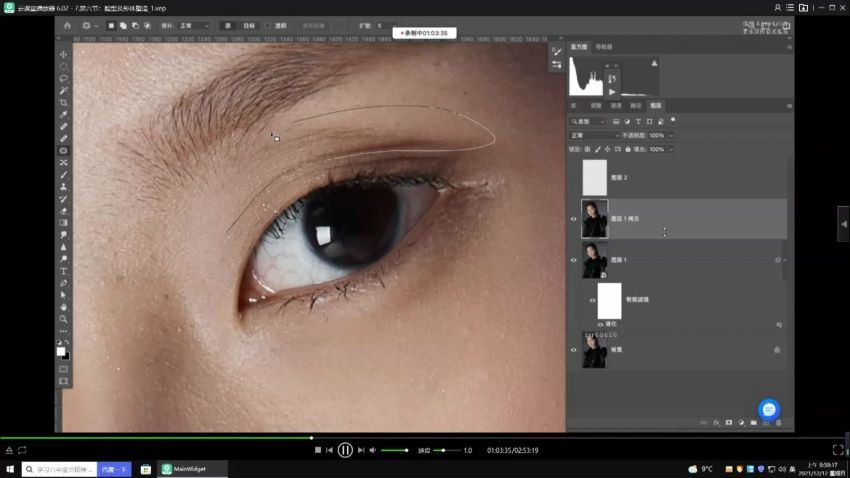Select the Crop tool

point(63,102)
